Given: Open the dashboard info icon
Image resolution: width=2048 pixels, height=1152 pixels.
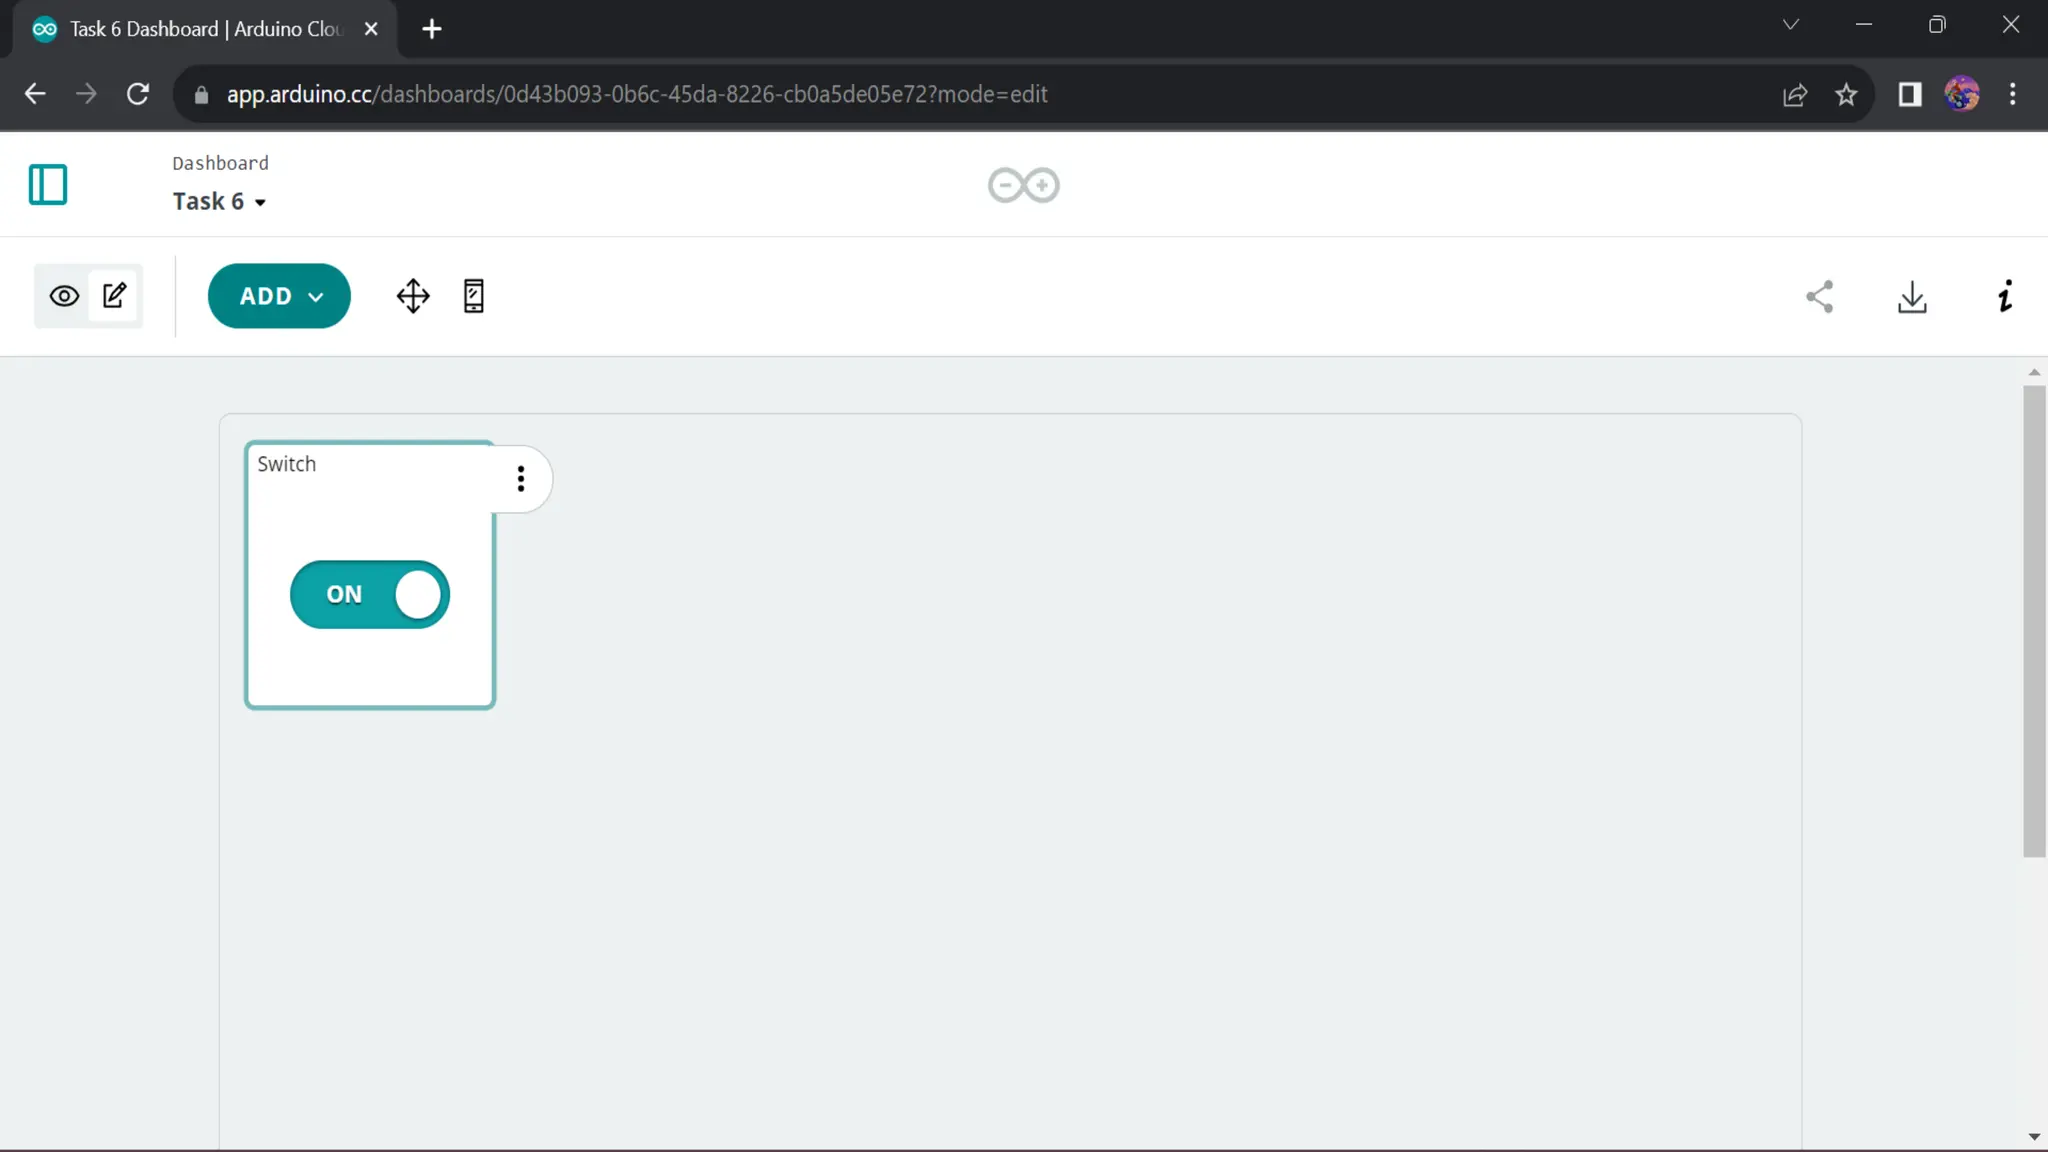Looking at the screenshot, I should click(x=2005, y=297).
